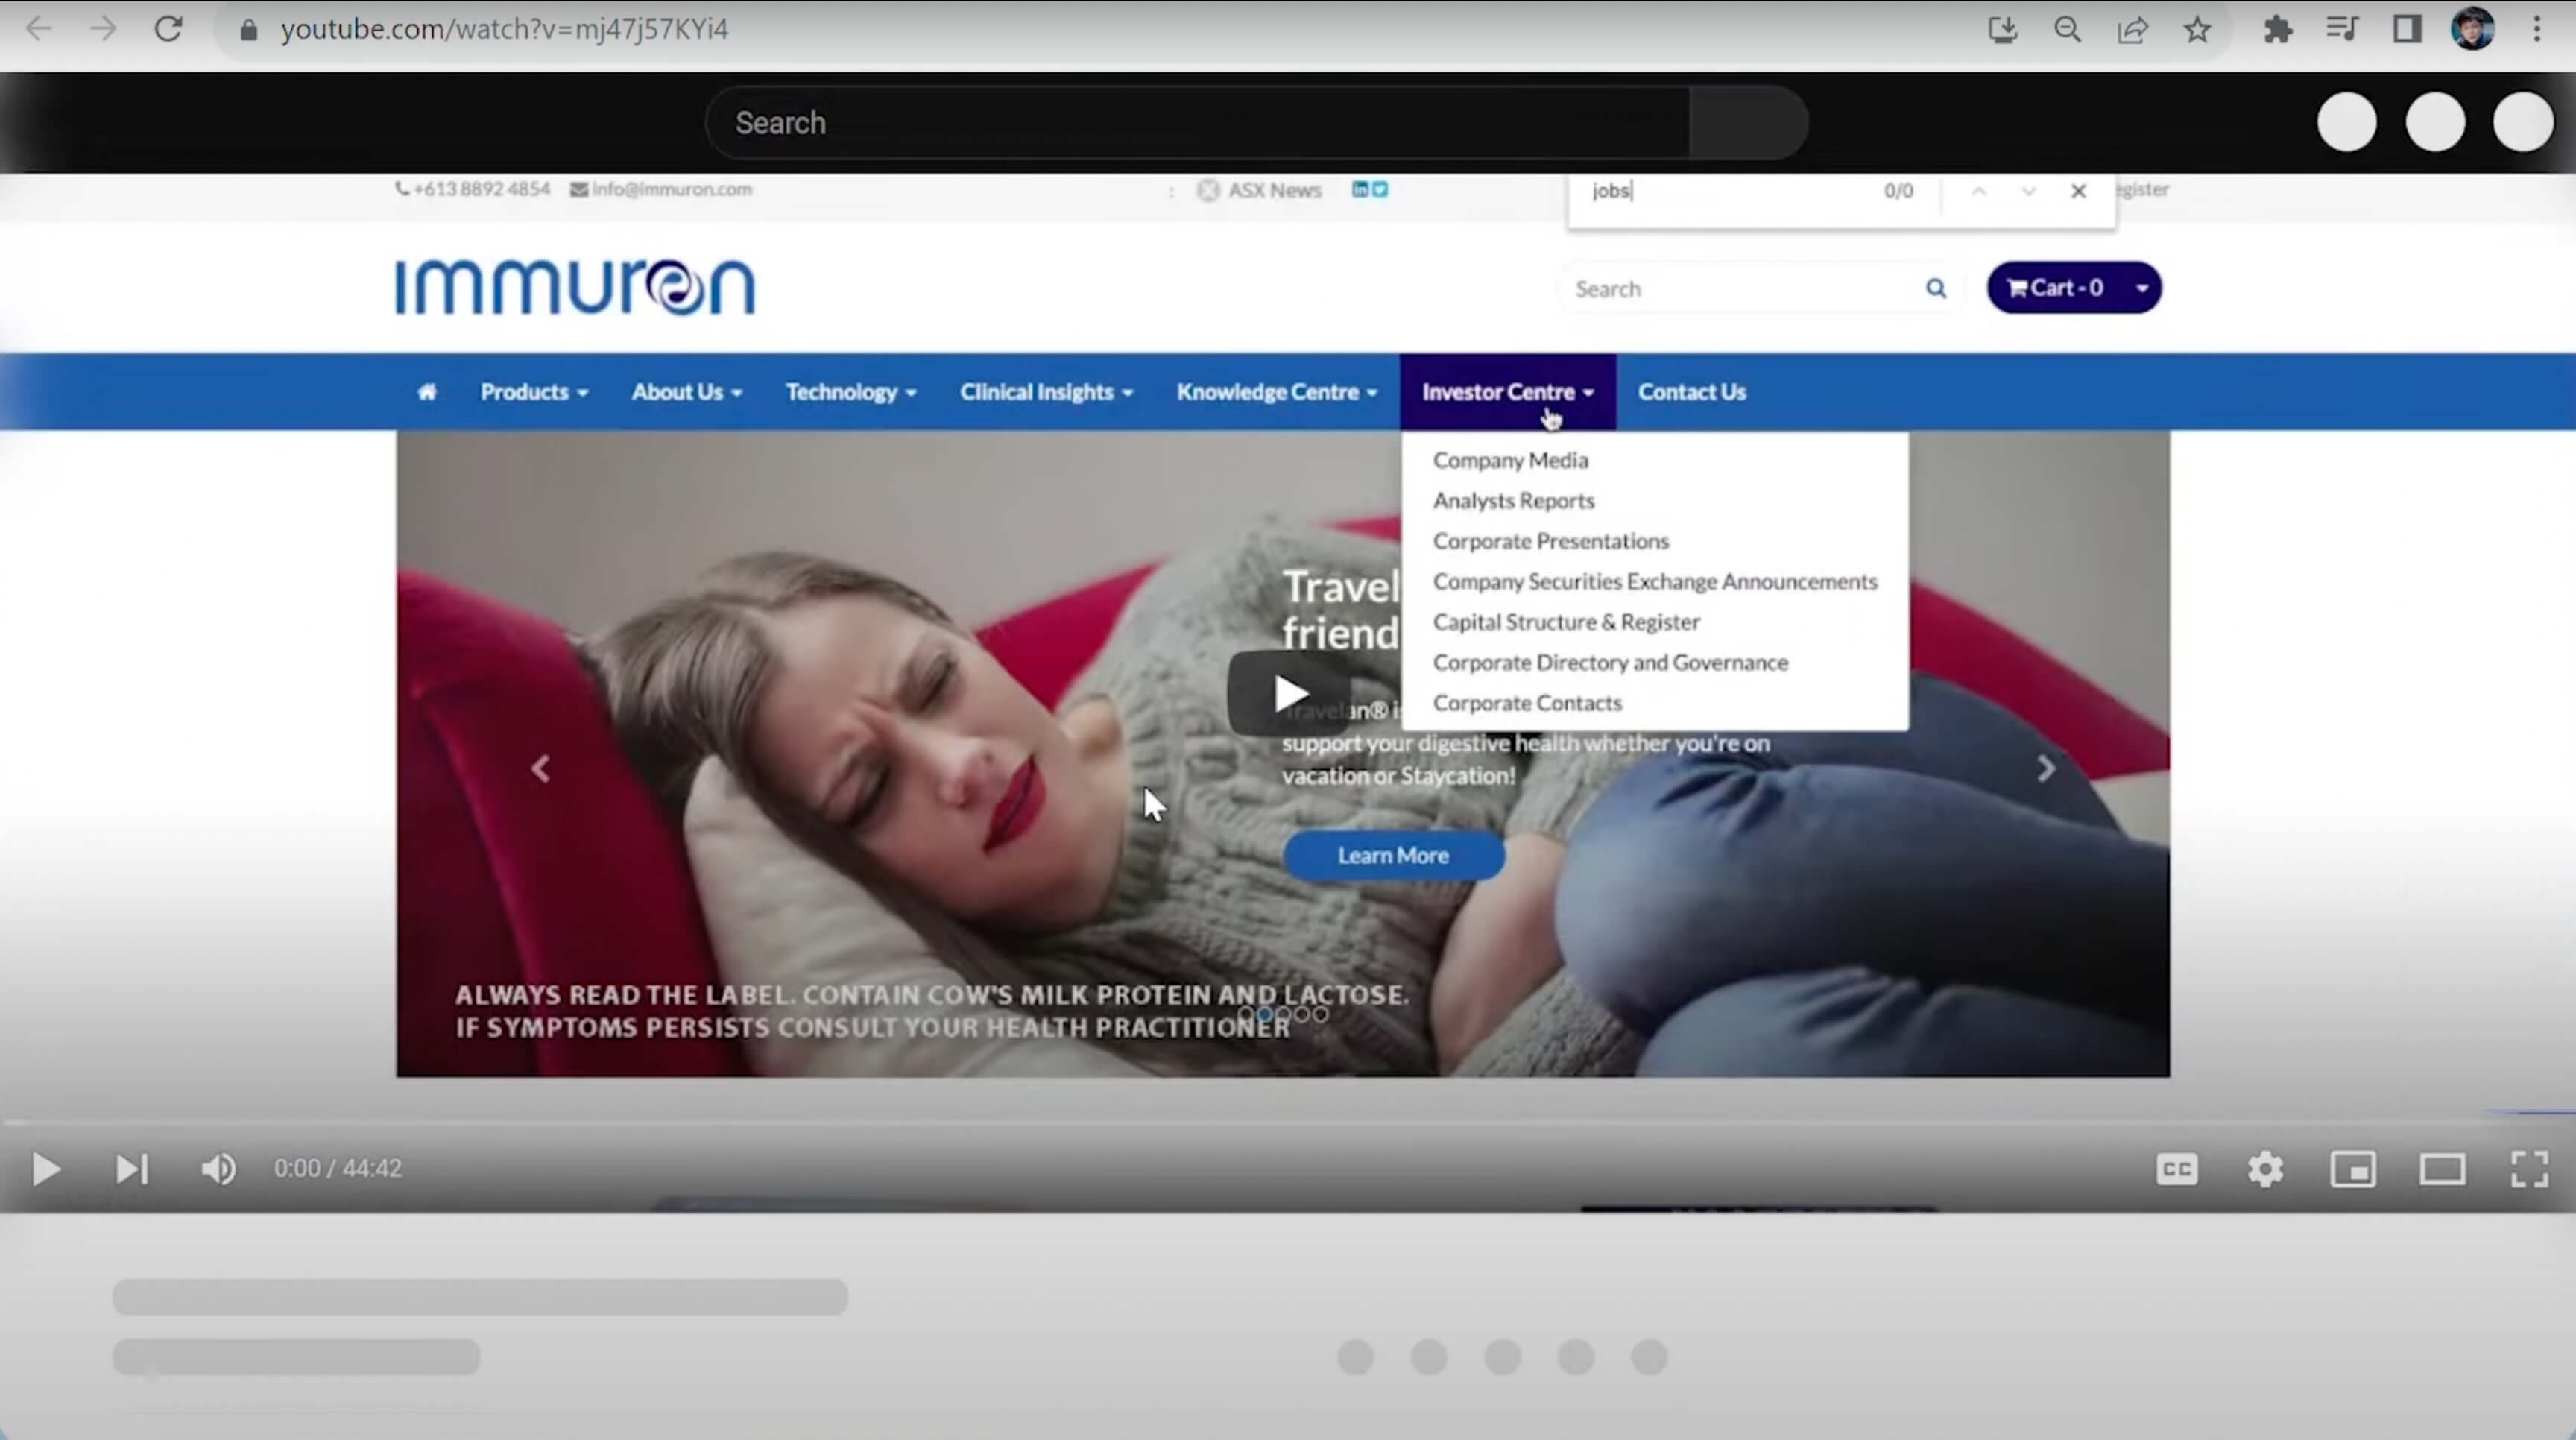
Task: Choose Analysts Reports from dropdown
Action: [1513, 501]
